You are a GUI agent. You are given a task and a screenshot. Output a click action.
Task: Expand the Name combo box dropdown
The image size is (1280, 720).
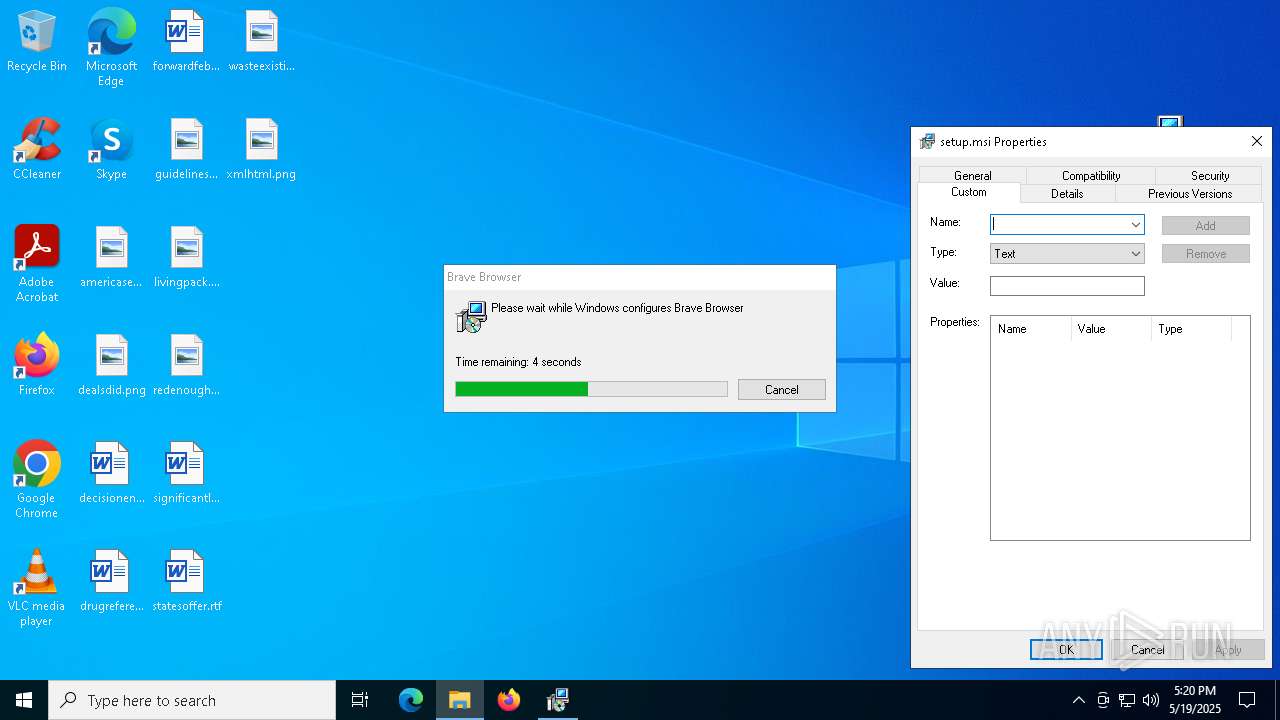[x=1135, y=225]
